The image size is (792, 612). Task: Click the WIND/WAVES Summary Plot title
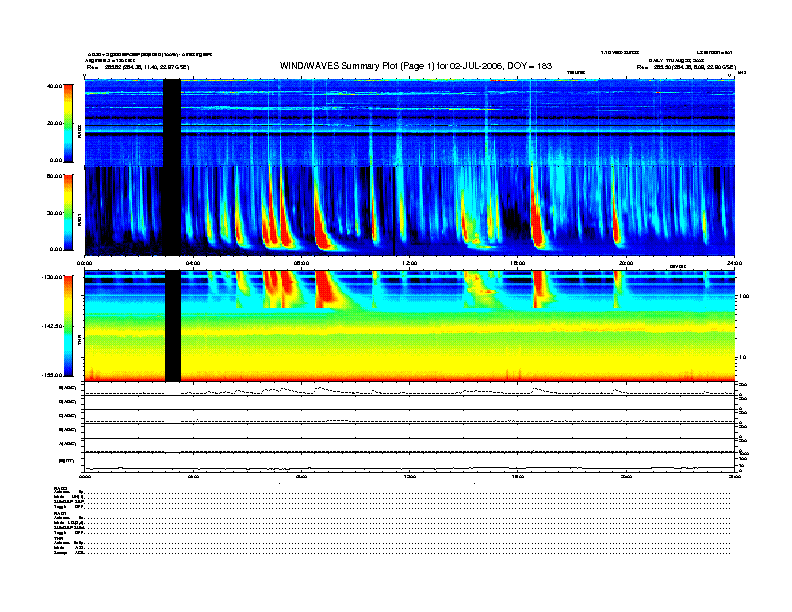click(416, 66)
